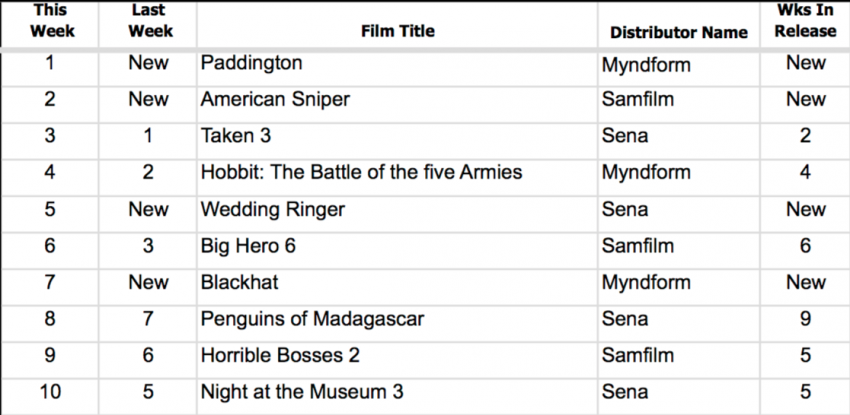Select Myndform distributor in Paddington row
Viewport: 850px width, 415px height.
pos(646,65)
